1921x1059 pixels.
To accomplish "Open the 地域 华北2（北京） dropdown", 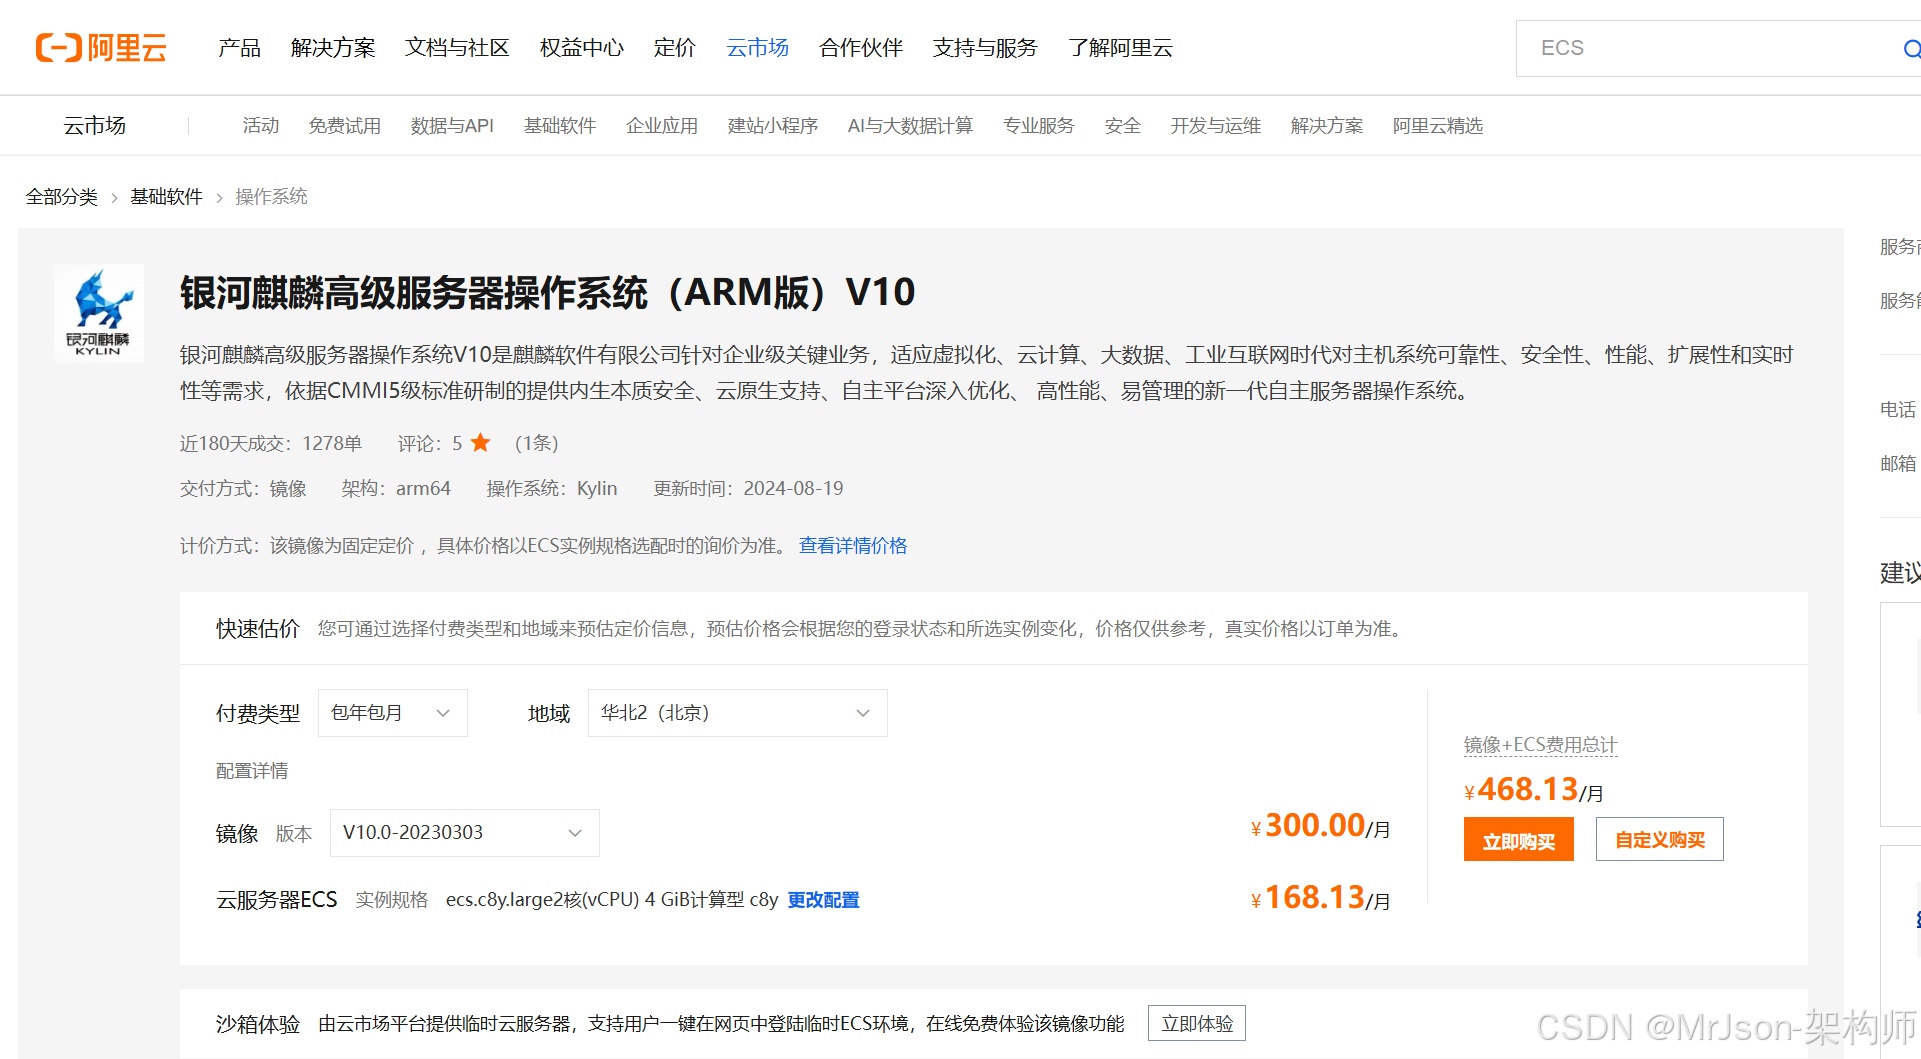I will coord(738,713).
